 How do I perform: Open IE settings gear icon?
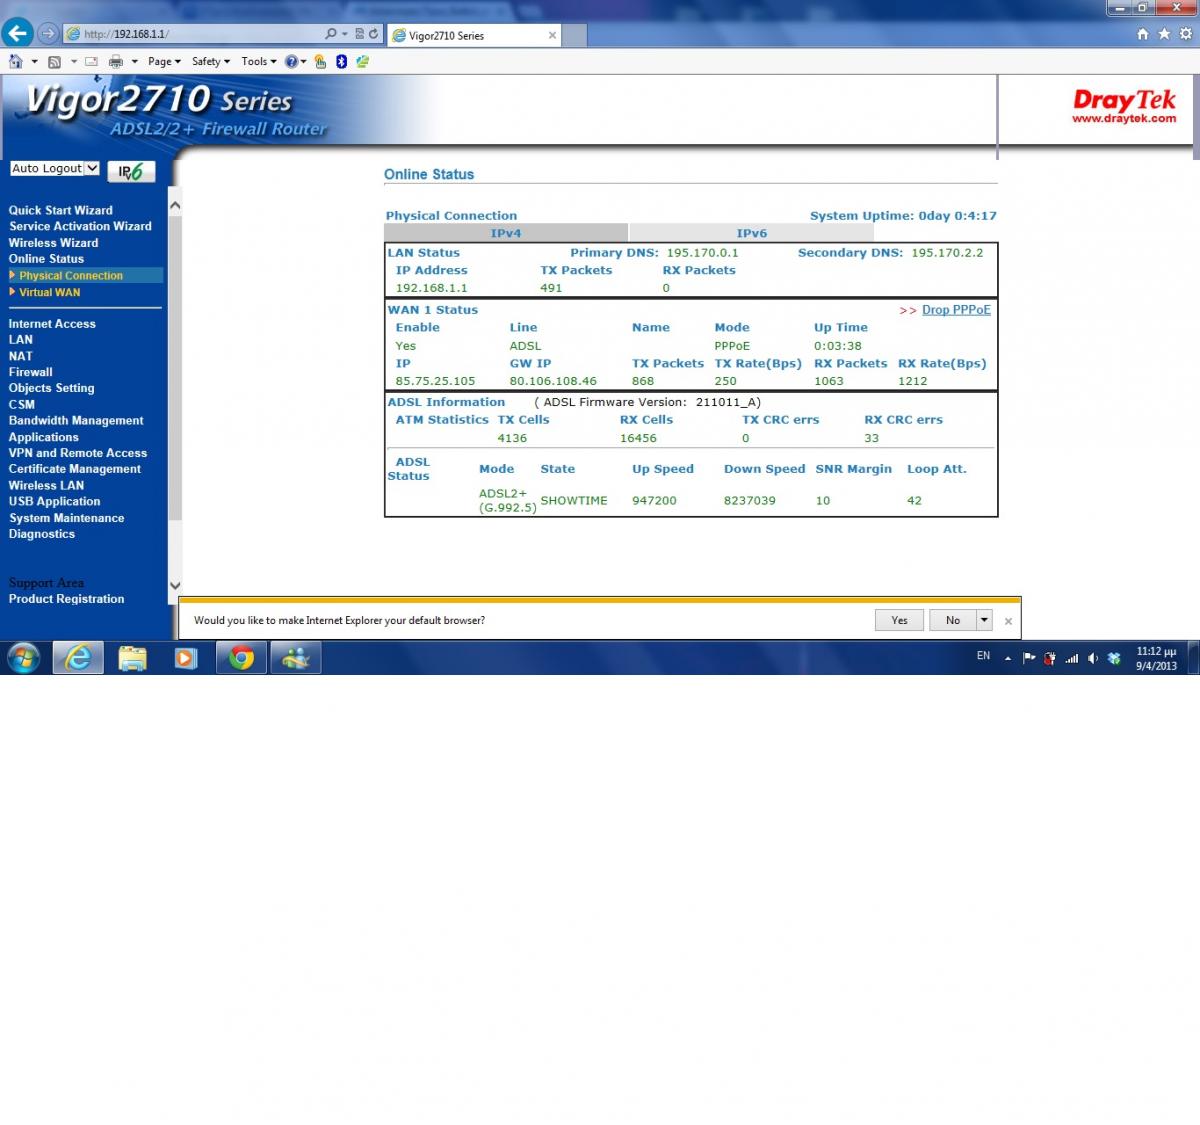[1186, 34]
